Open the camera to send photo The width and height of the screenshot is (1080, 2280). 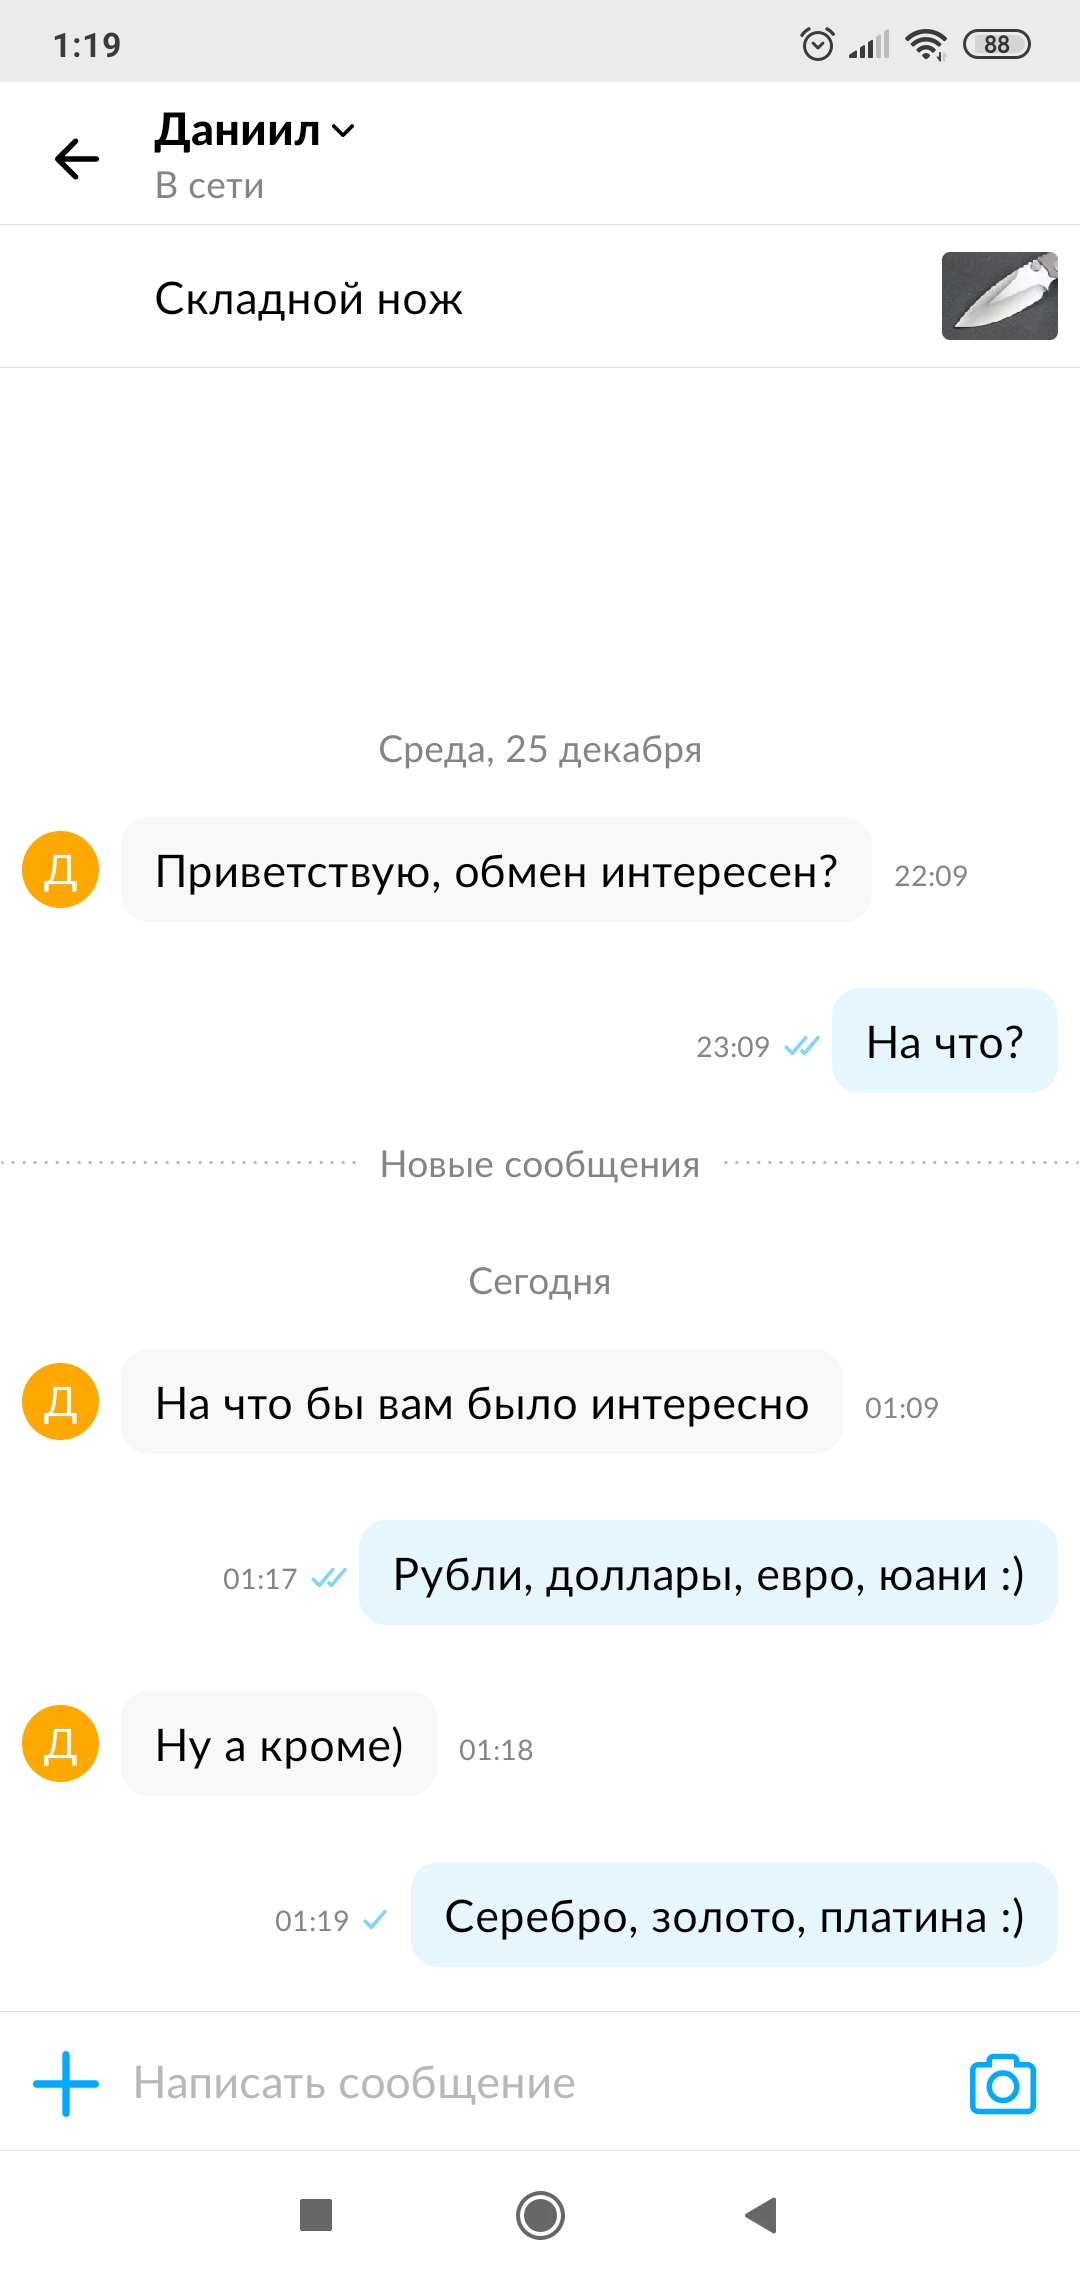coord(1002,2085)
